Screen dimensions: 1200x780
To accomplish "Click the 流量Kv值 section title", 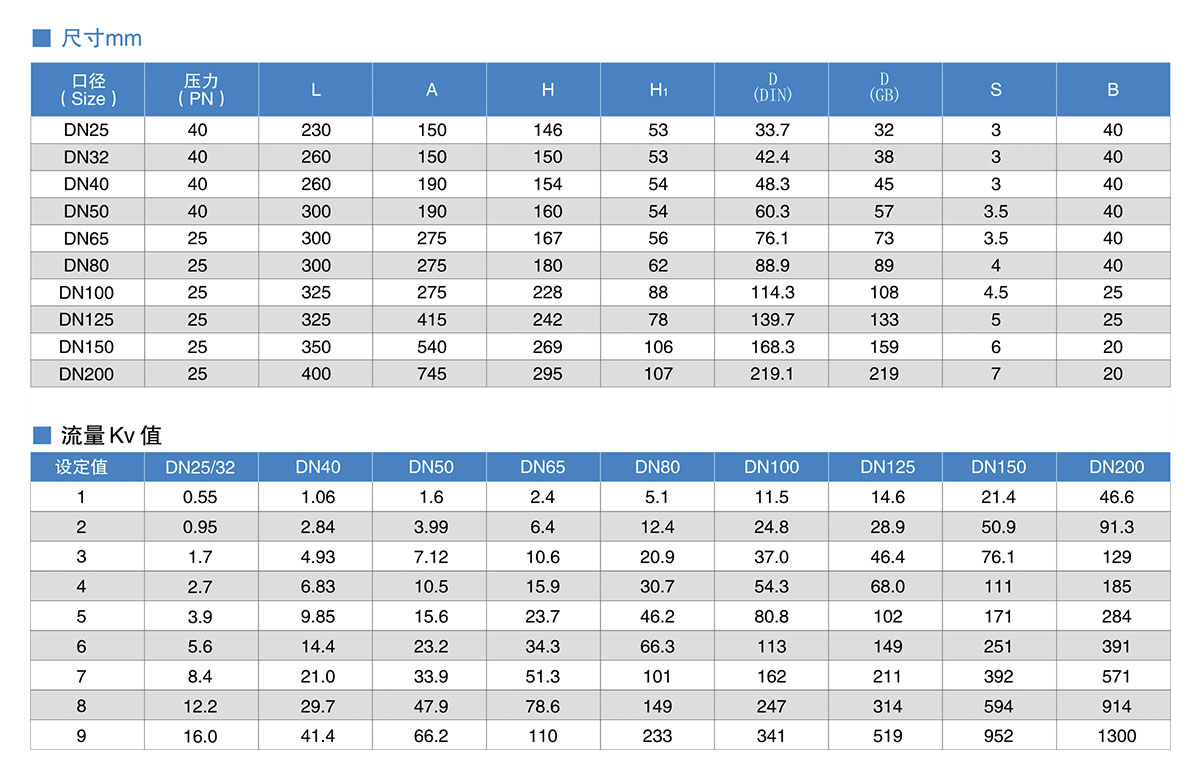I will click(110, 435).
